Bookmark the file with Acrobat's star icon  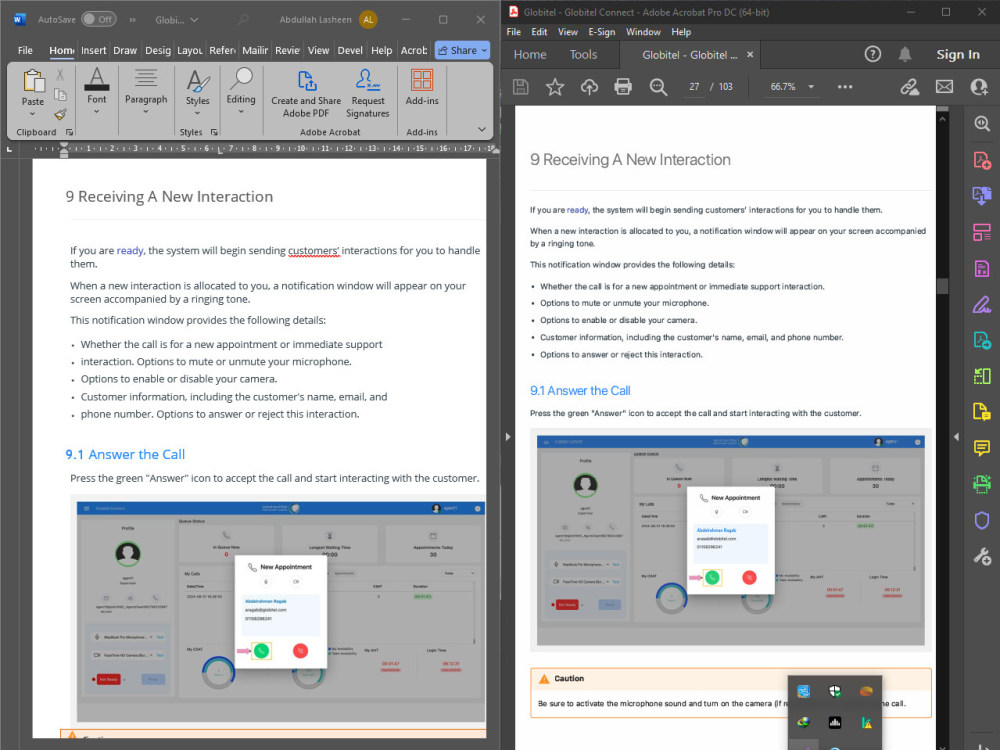[x=555, y=86]
